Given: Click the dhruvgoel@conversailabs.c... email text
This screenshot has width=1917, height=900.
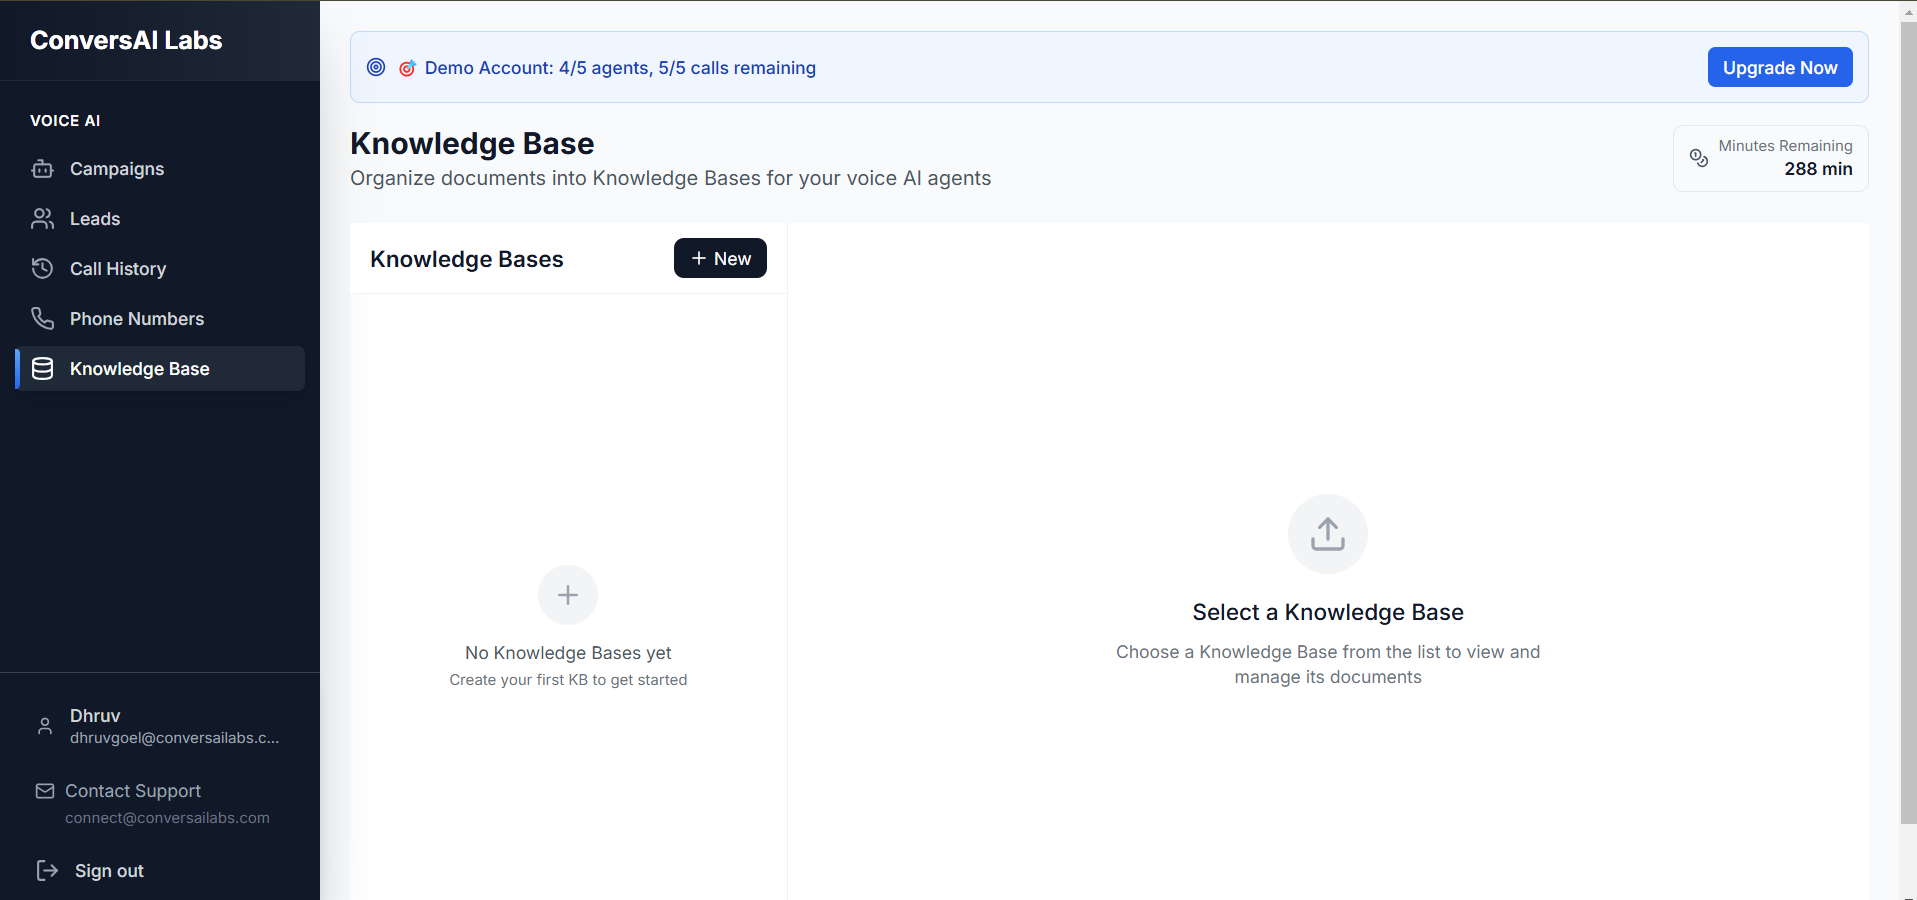Looking at the screenshot, I should tap(175, 738).
